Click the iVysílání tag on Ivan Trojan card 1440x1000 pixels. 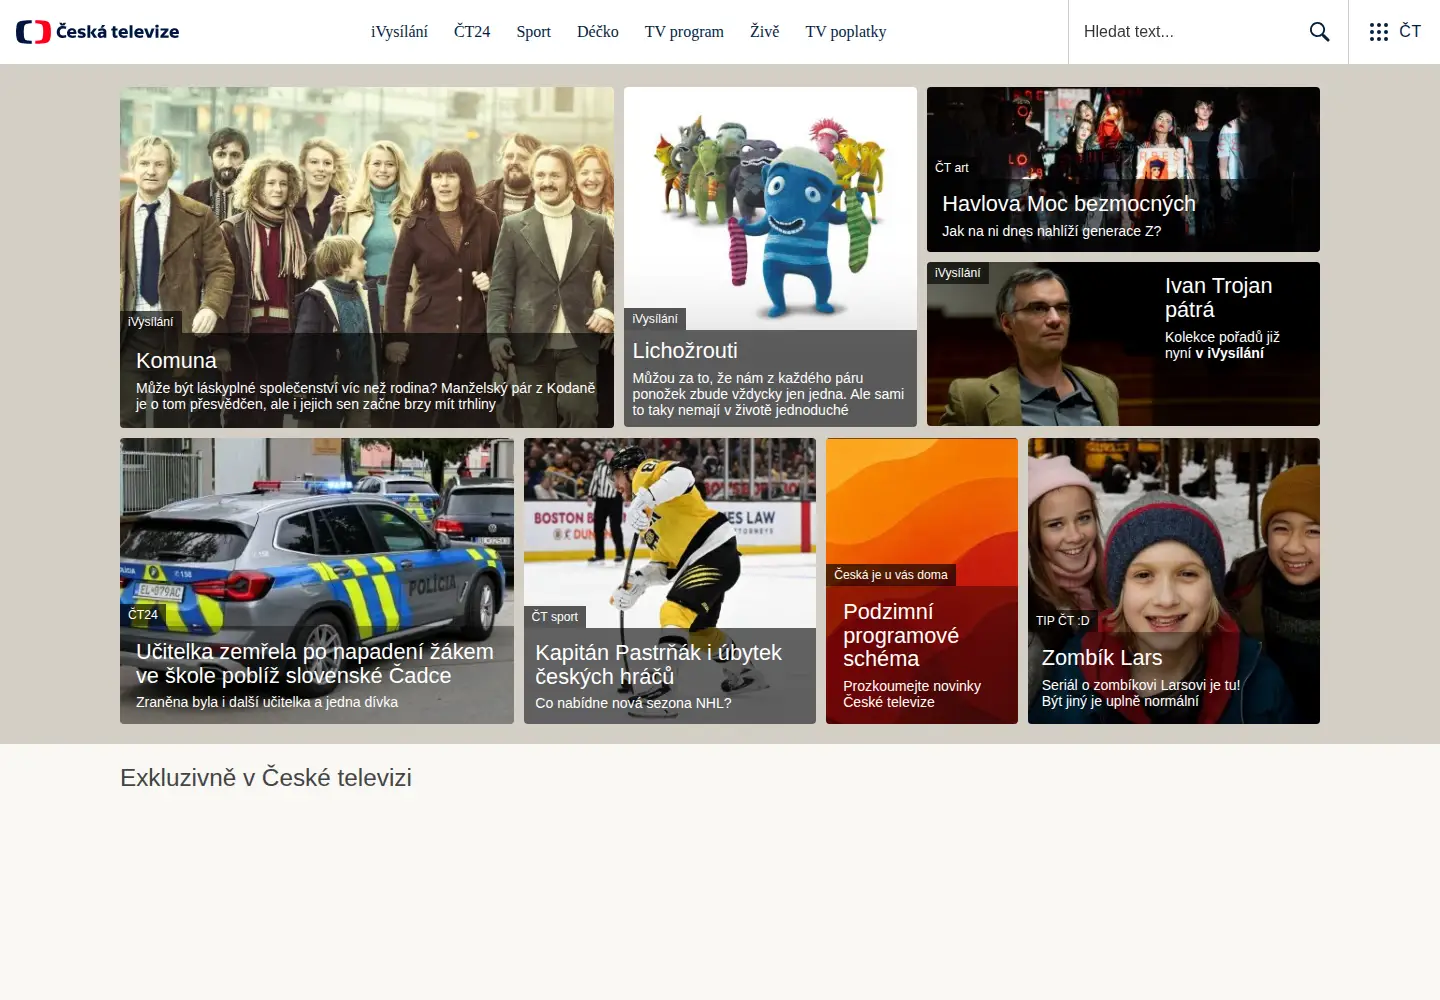click(x=958, y=273)
